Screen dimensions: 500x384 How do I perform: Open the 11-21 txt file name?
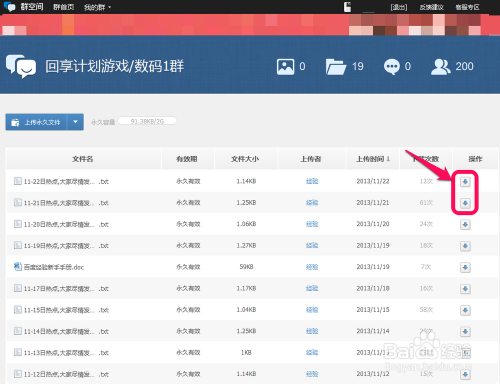pos(66,203)
